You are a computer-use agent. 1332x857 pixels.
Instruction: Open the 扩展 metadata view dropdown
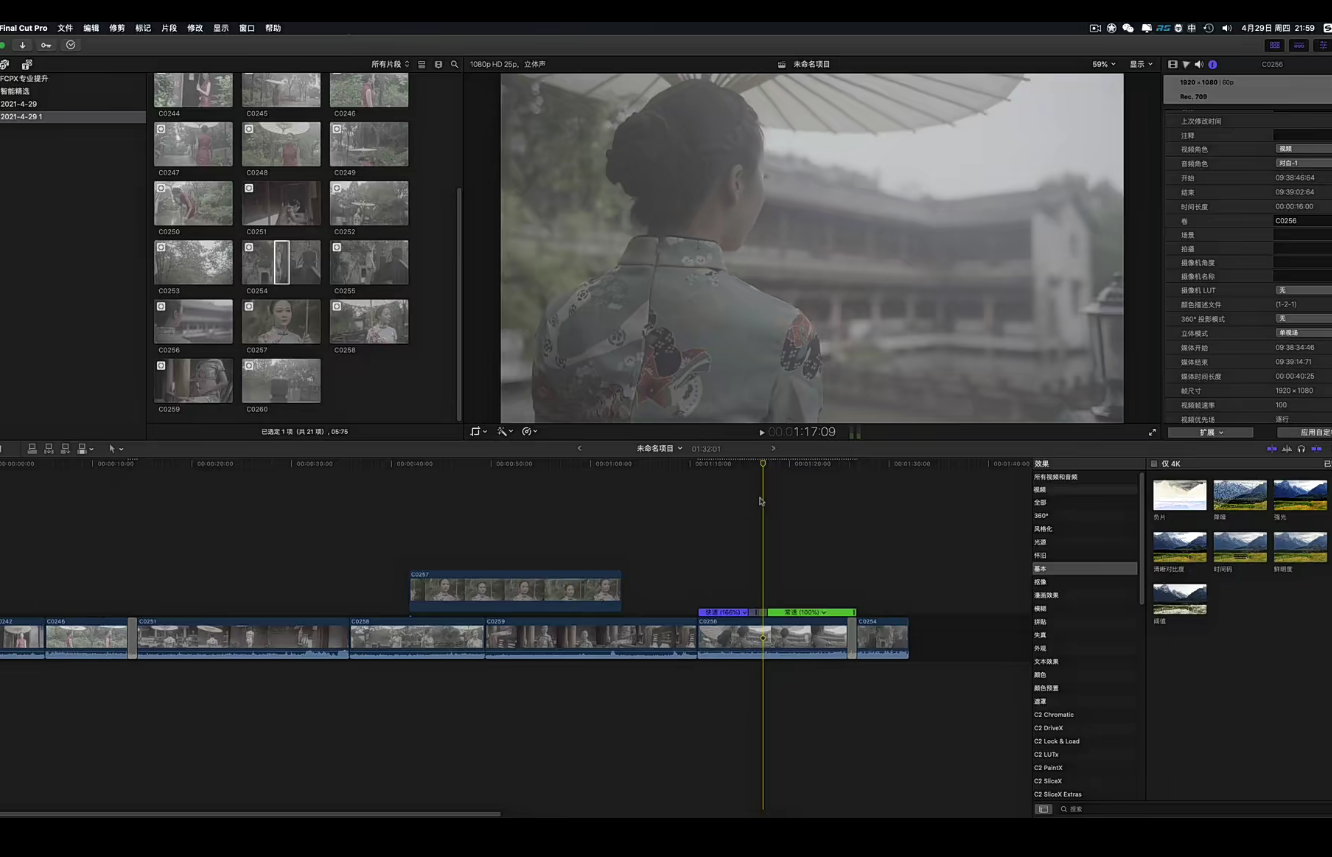tap(1210, 432)
